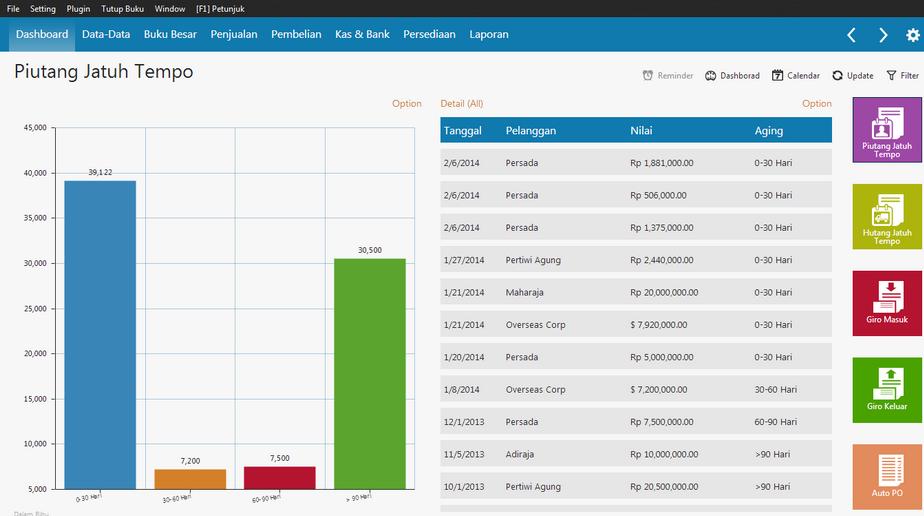Open the chart Option menu

pyautogui.click(x=406, y=104)
